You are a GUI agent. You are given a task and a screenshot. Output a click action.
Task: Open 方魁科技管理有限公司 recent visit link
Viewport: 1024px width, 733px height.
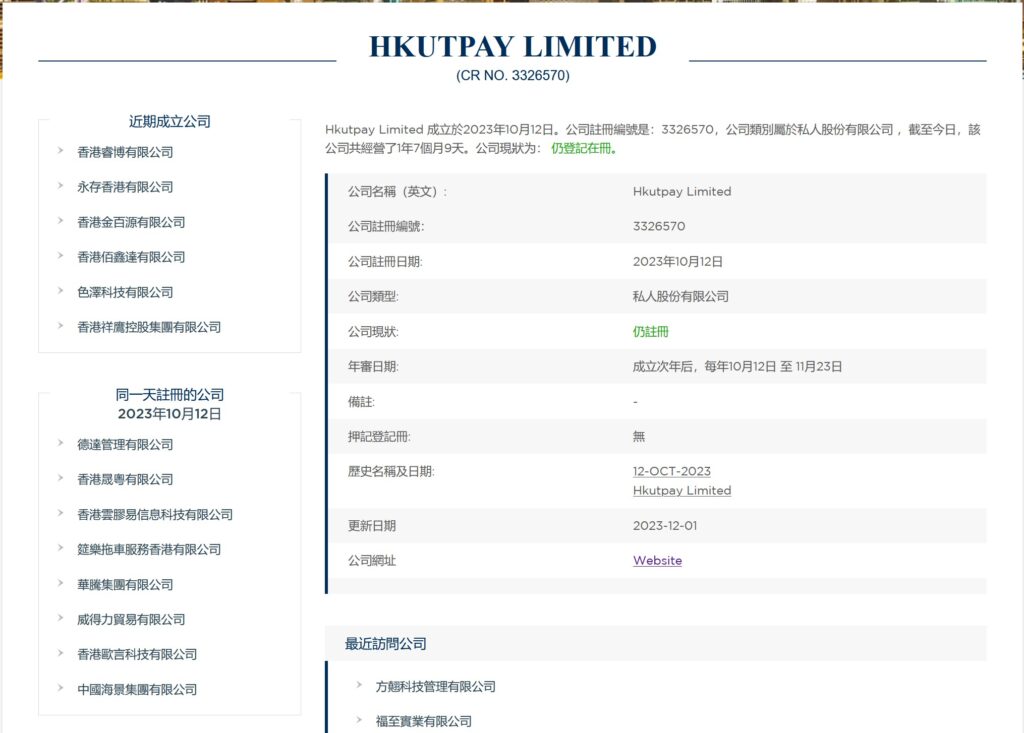[x=435, y=686]
